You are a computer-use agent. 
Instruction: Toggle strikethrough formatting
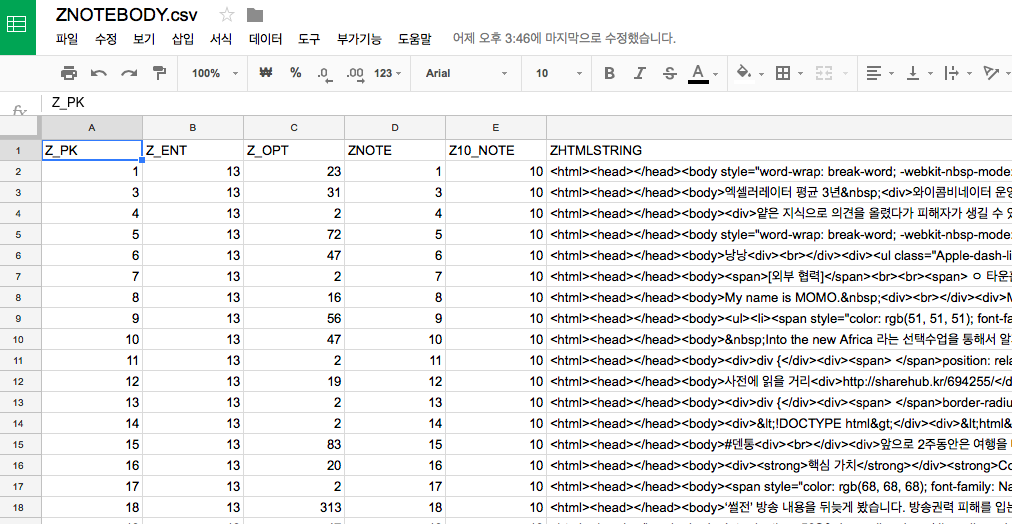coord(670,74)
